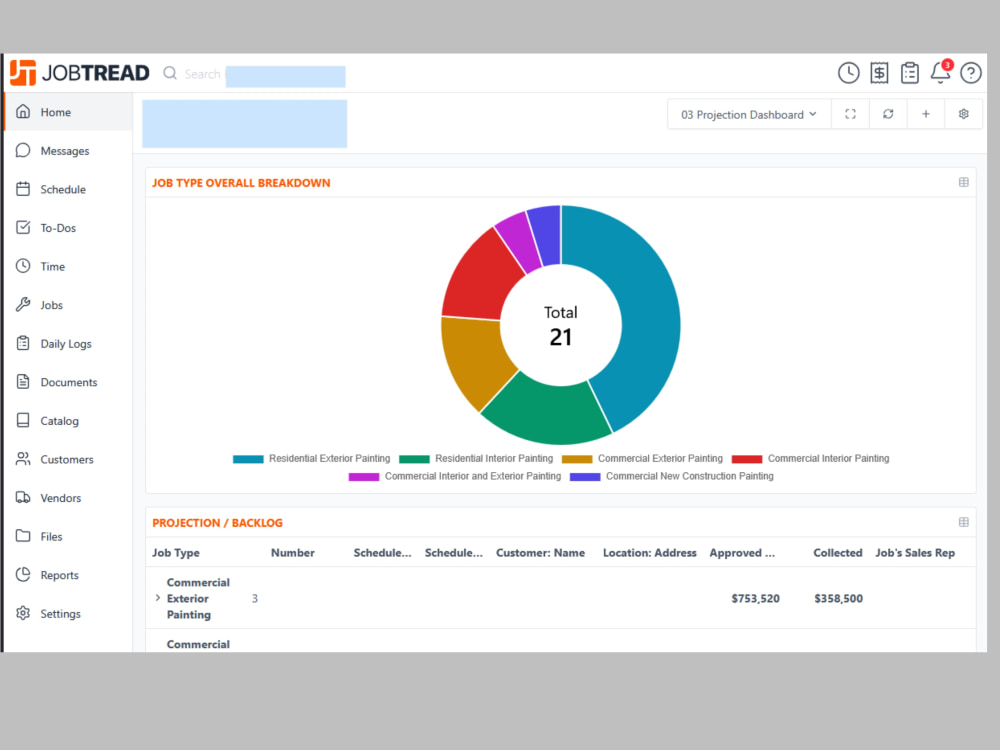1000x750 pixels.
Task: Toggle Residential Exterior Painting legend swatch
Action: point(248,459)
